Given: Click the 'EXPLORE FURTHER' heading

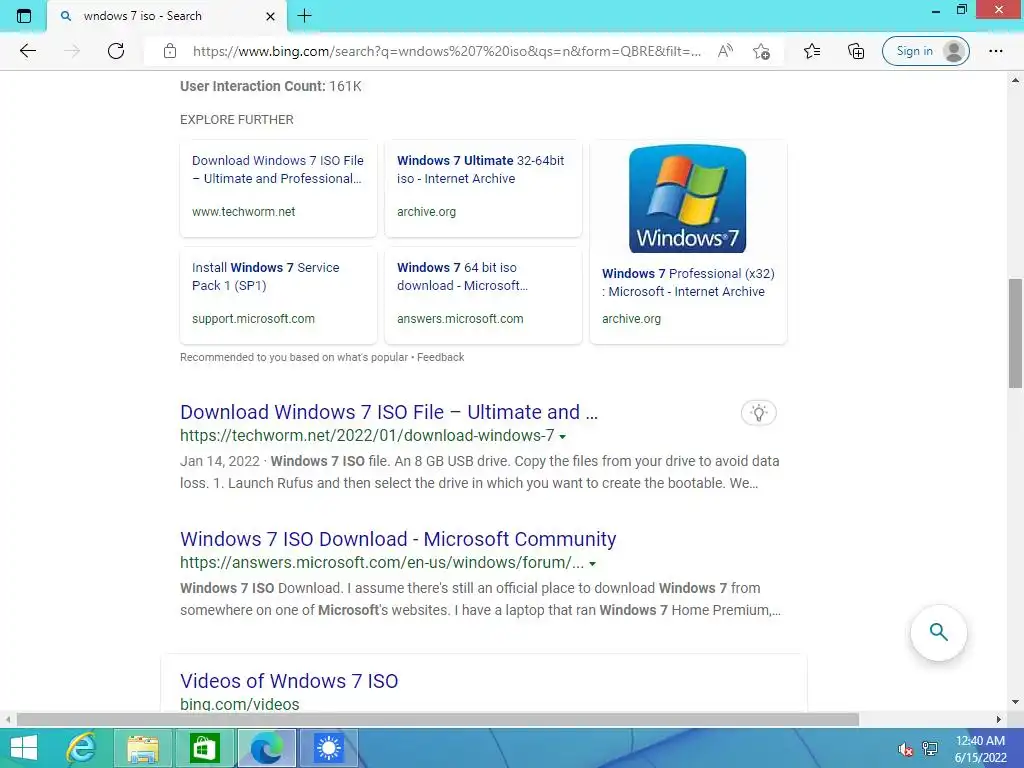Looking at the screenshot, I should click(x=236, y=120).
